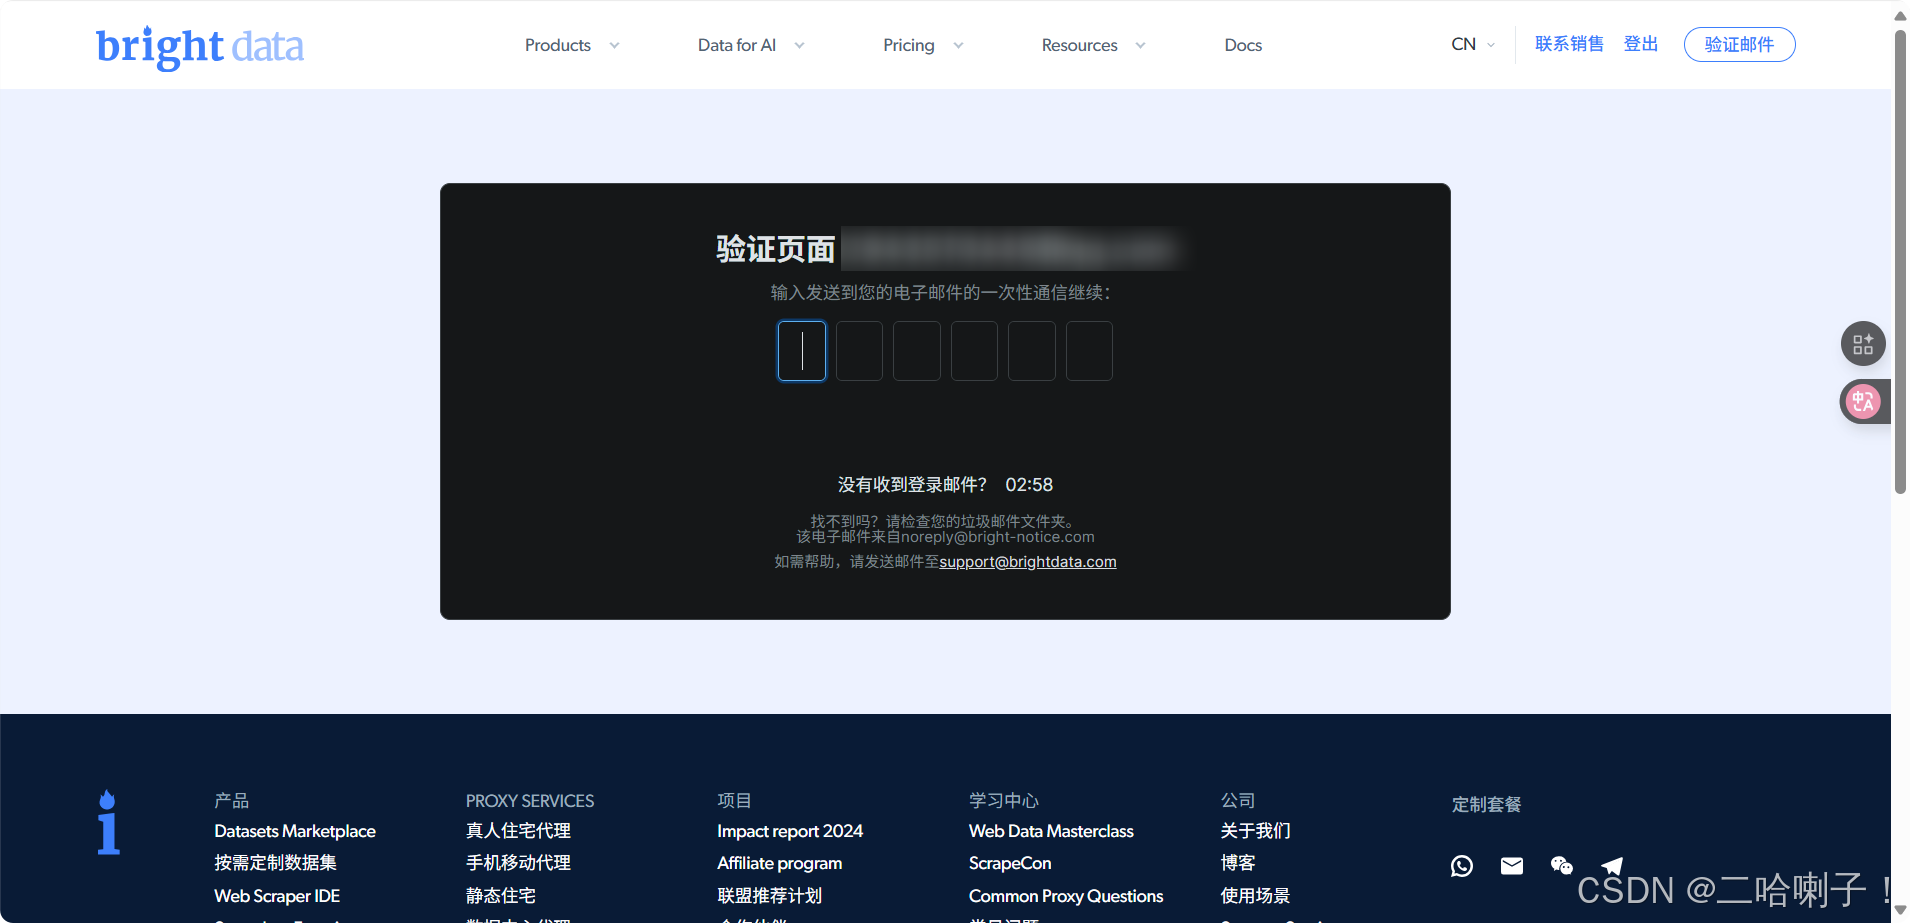Focus the fourth verification code box
The width and height of the screenshot is (1910, 923).
point(974,351)
